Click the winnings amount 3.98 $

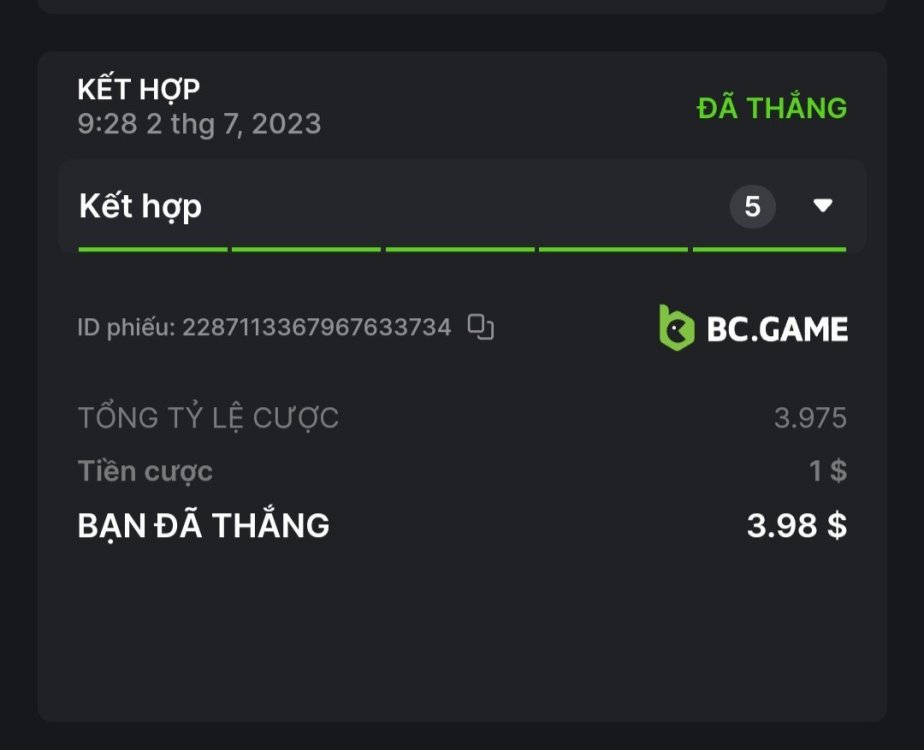point(796,525)
